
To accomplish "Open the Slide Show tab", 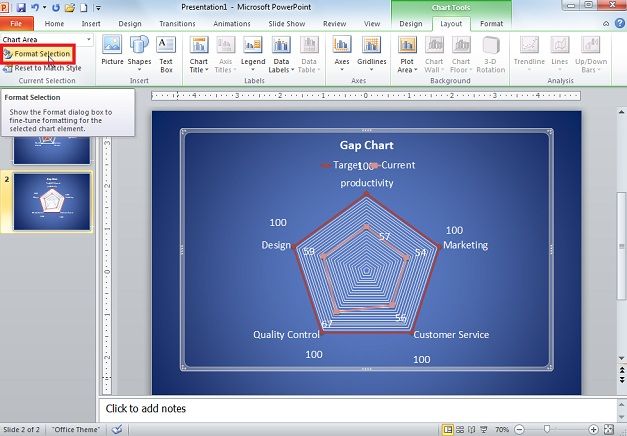I will pyautogui.click(x=287, y=24).
